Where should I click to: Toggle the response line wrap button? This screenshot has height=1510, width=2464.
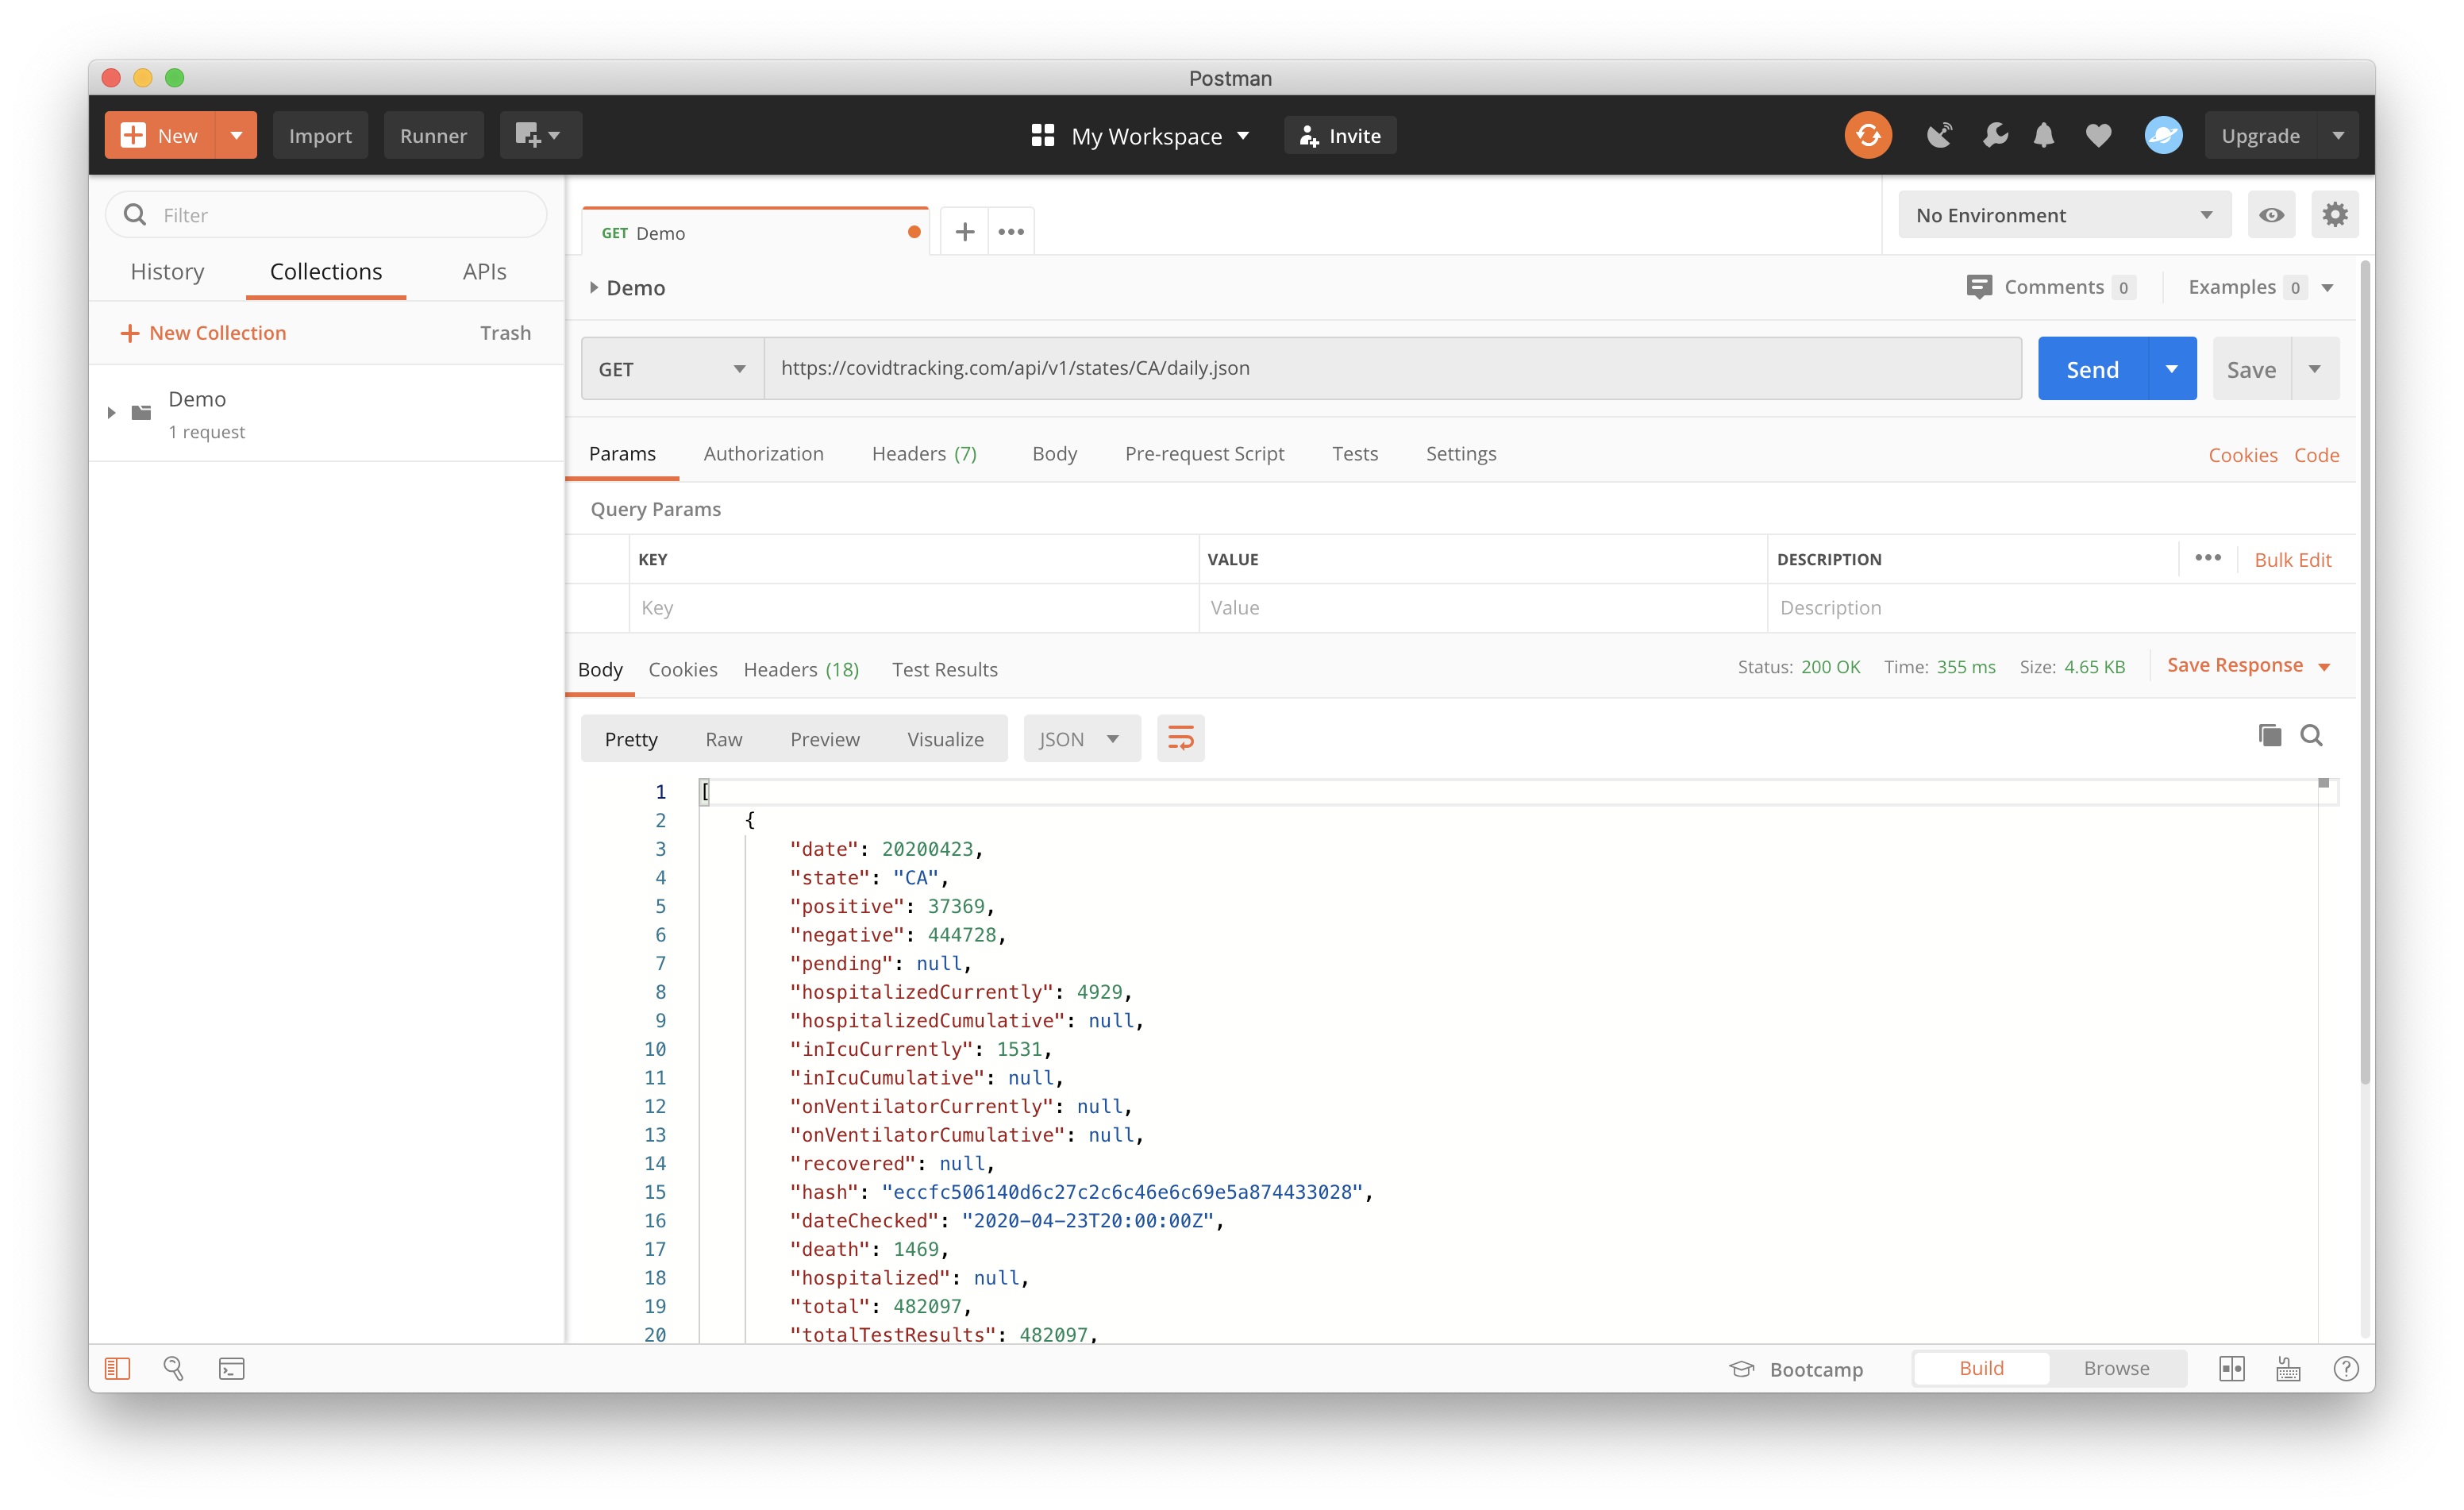tap(1180, 739)
